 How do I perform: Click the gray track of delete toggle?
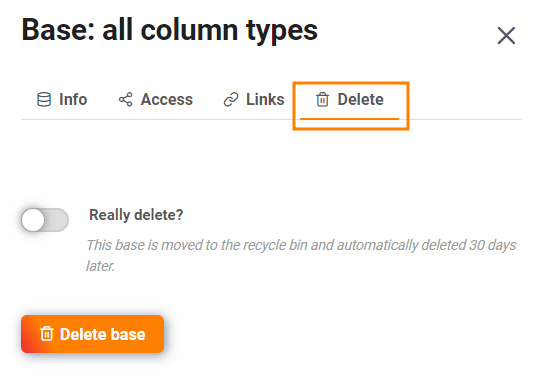(57, 220)
